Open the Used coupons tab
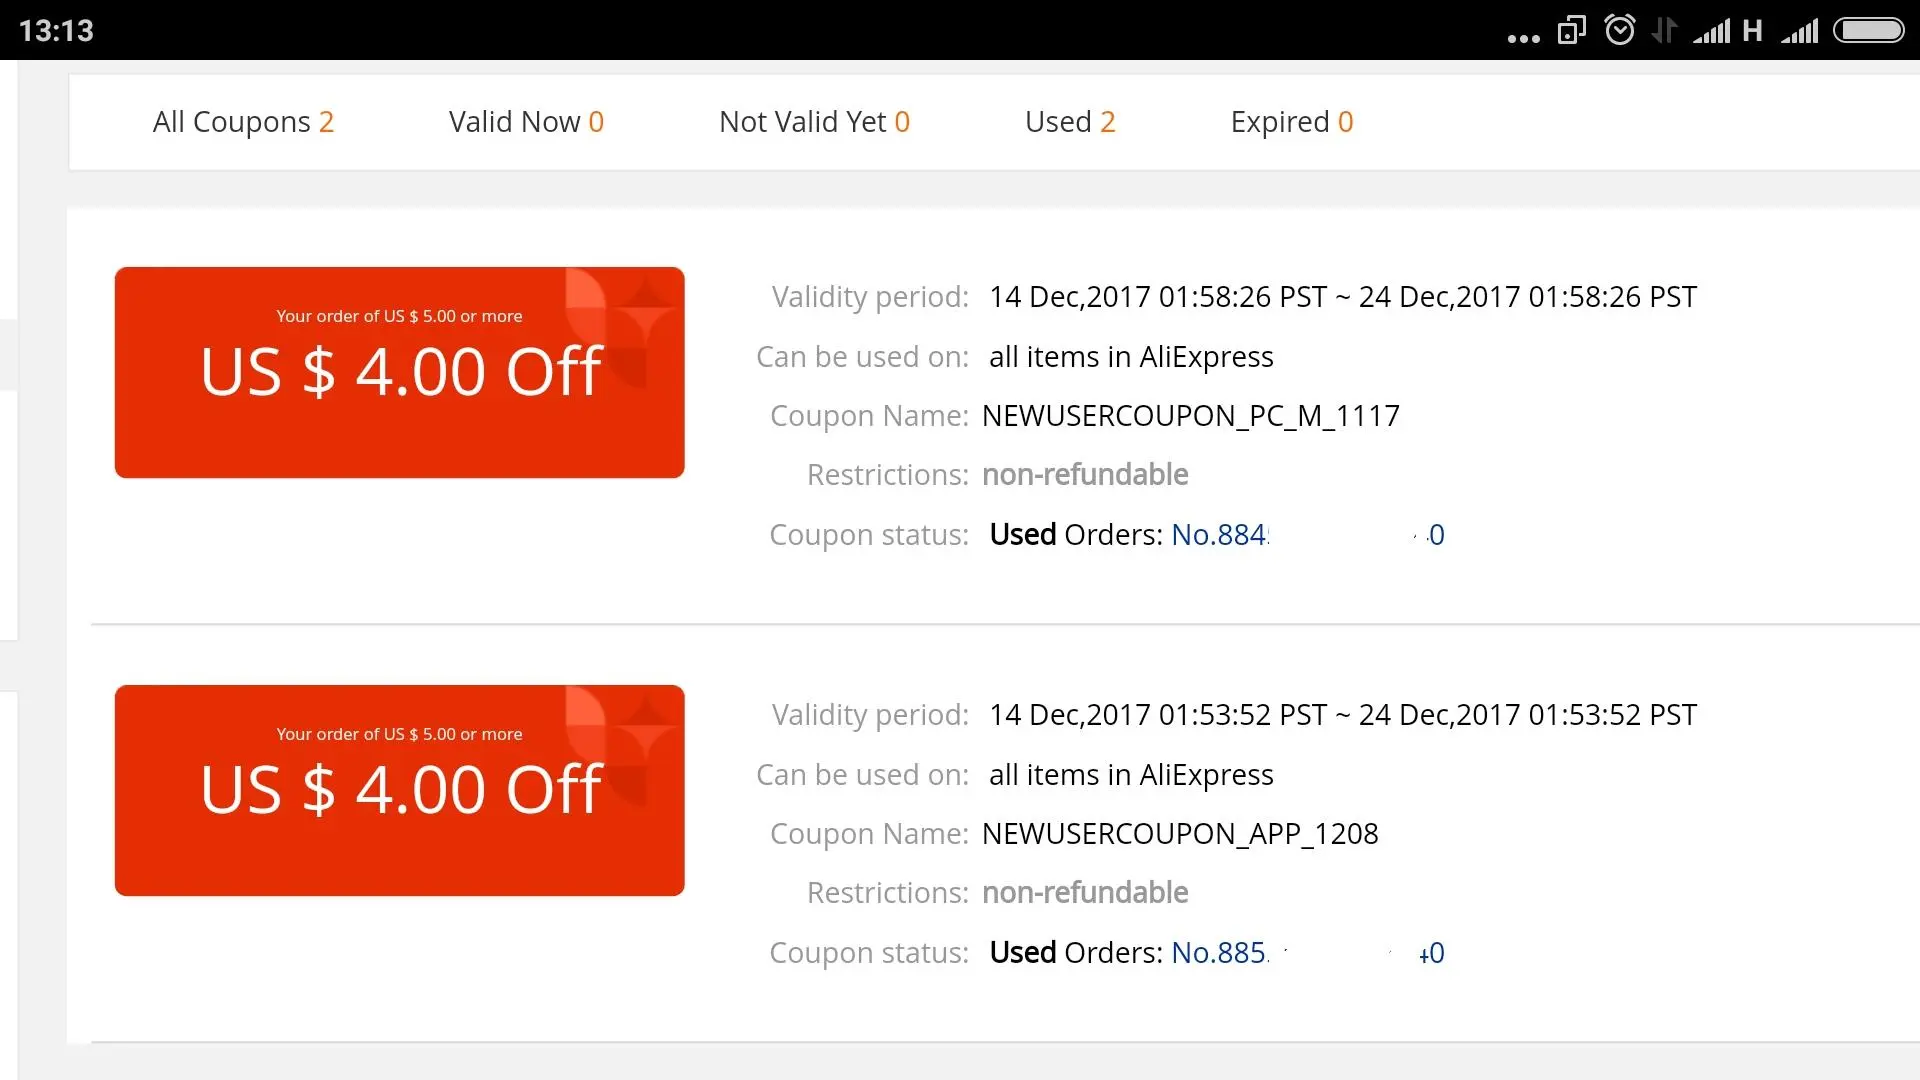1920x1080 pixels. point(1070,122)
